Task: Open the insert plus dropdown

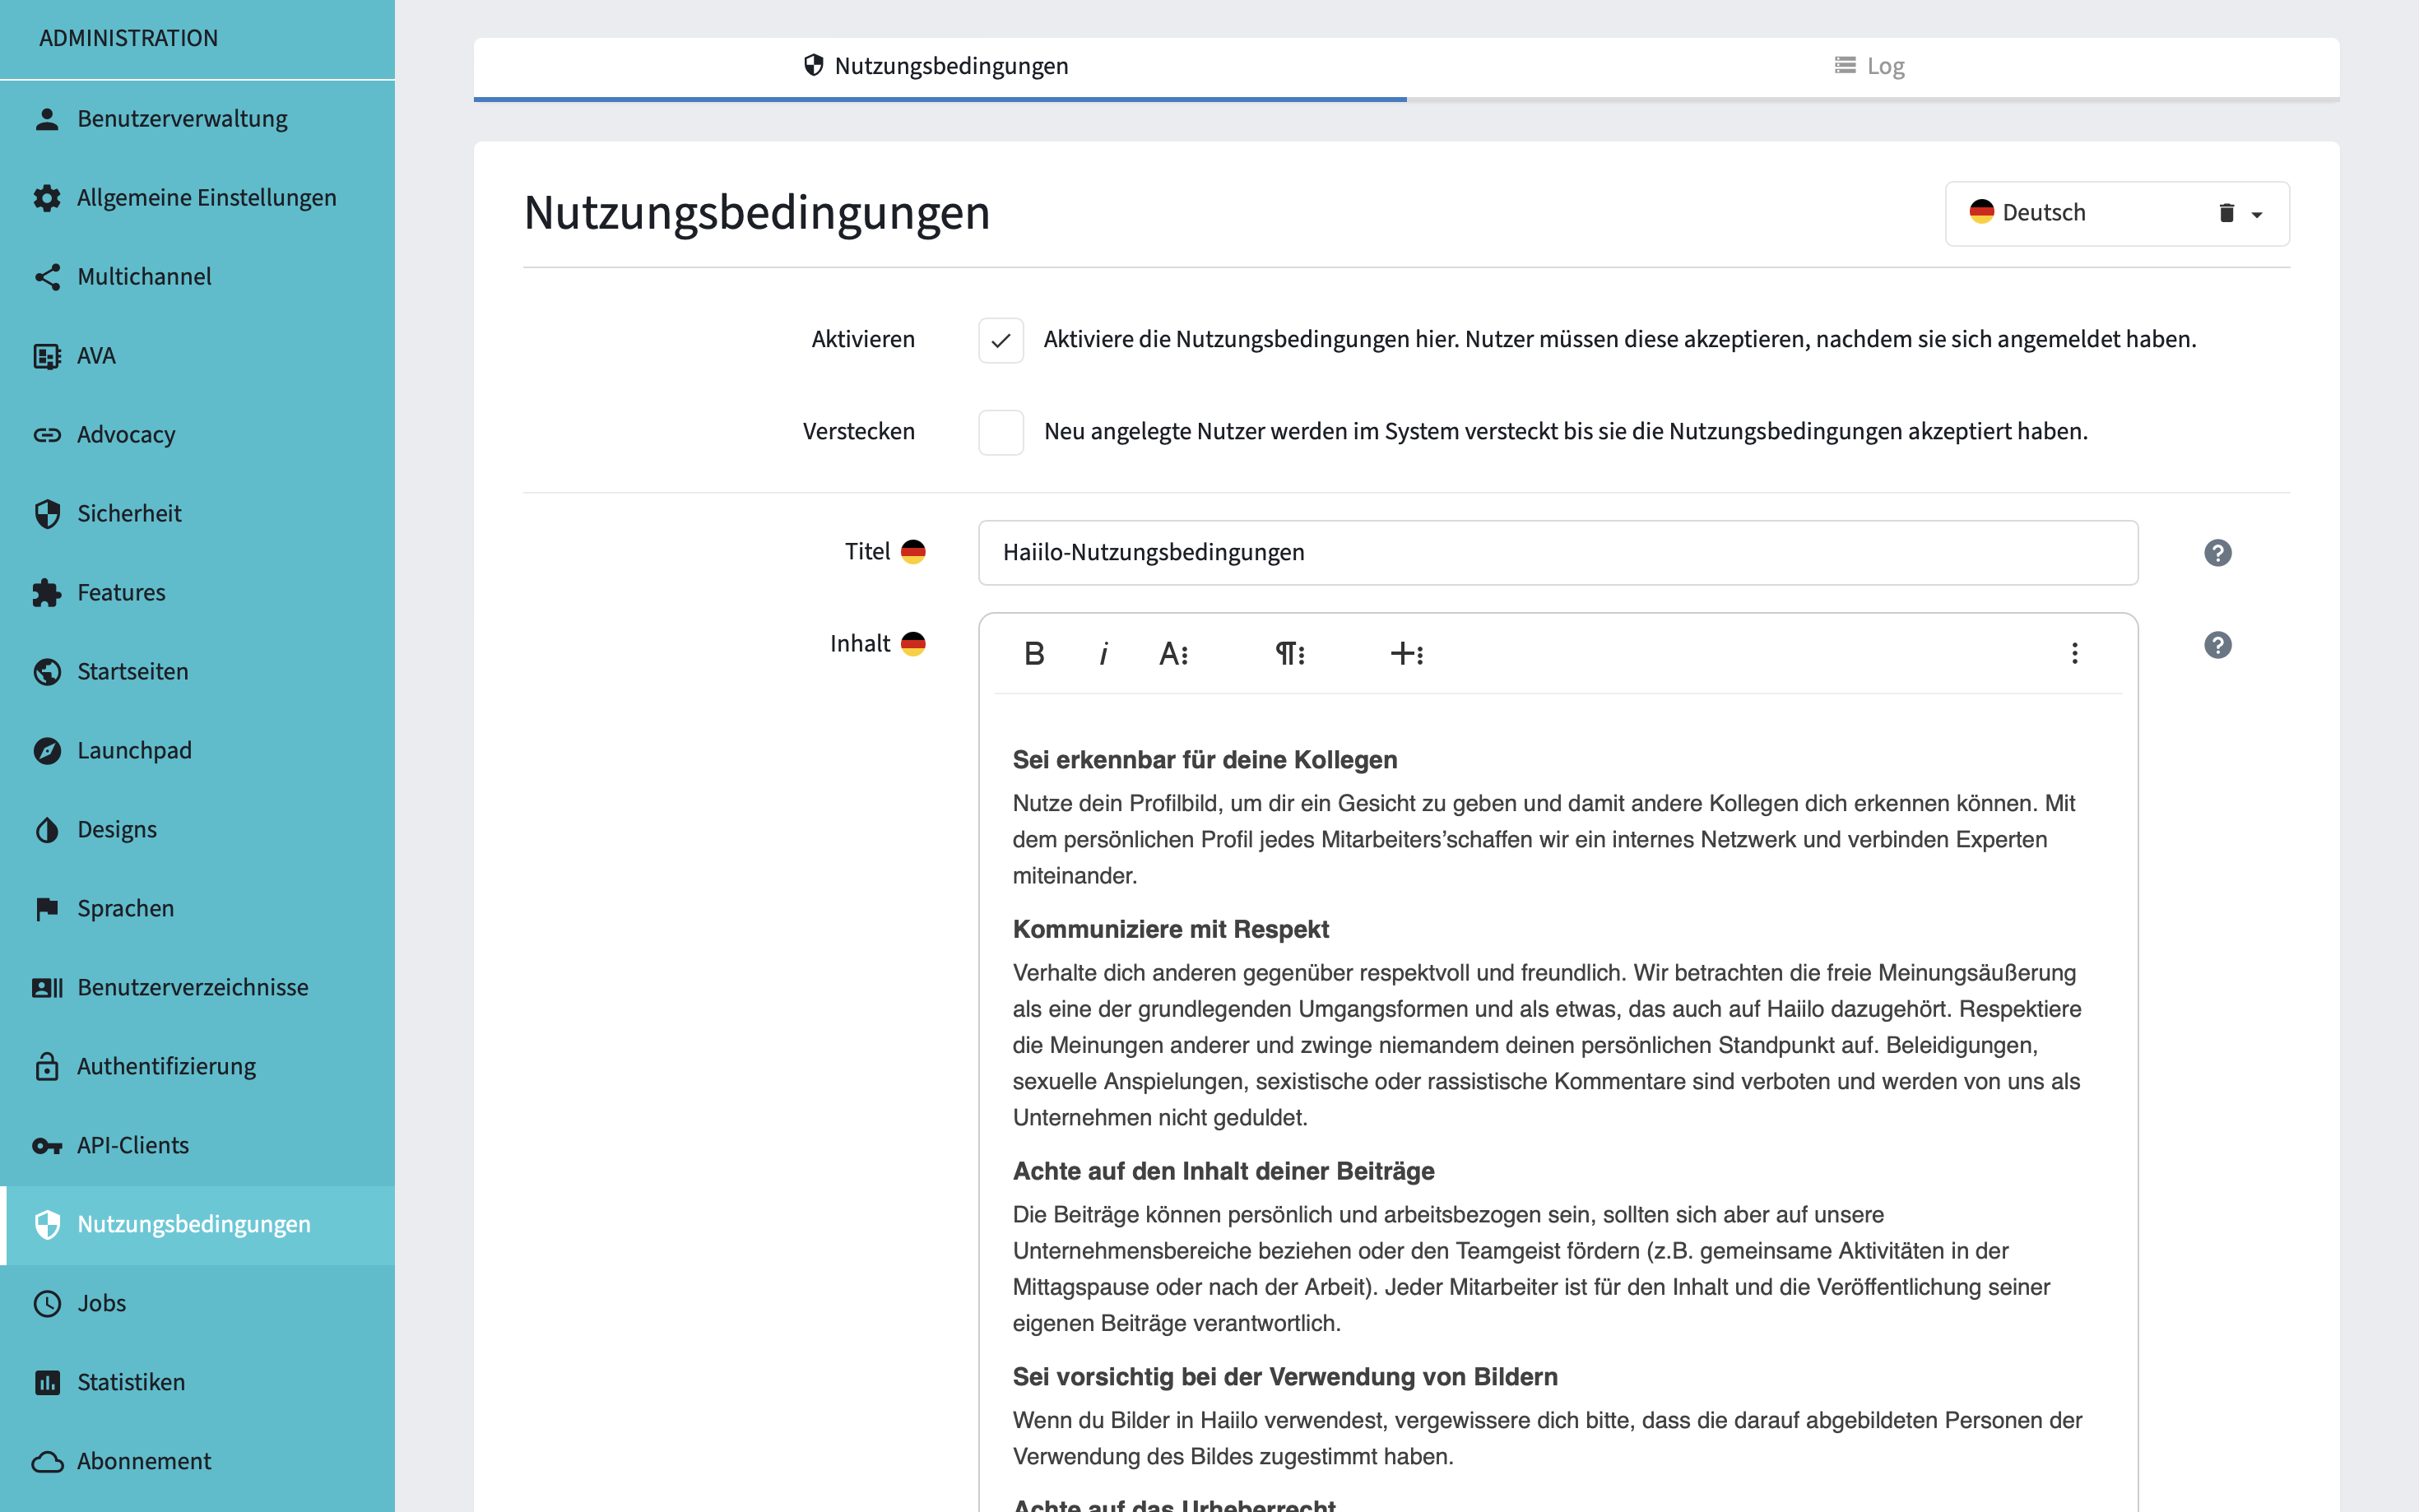Action: point(1407,654)
